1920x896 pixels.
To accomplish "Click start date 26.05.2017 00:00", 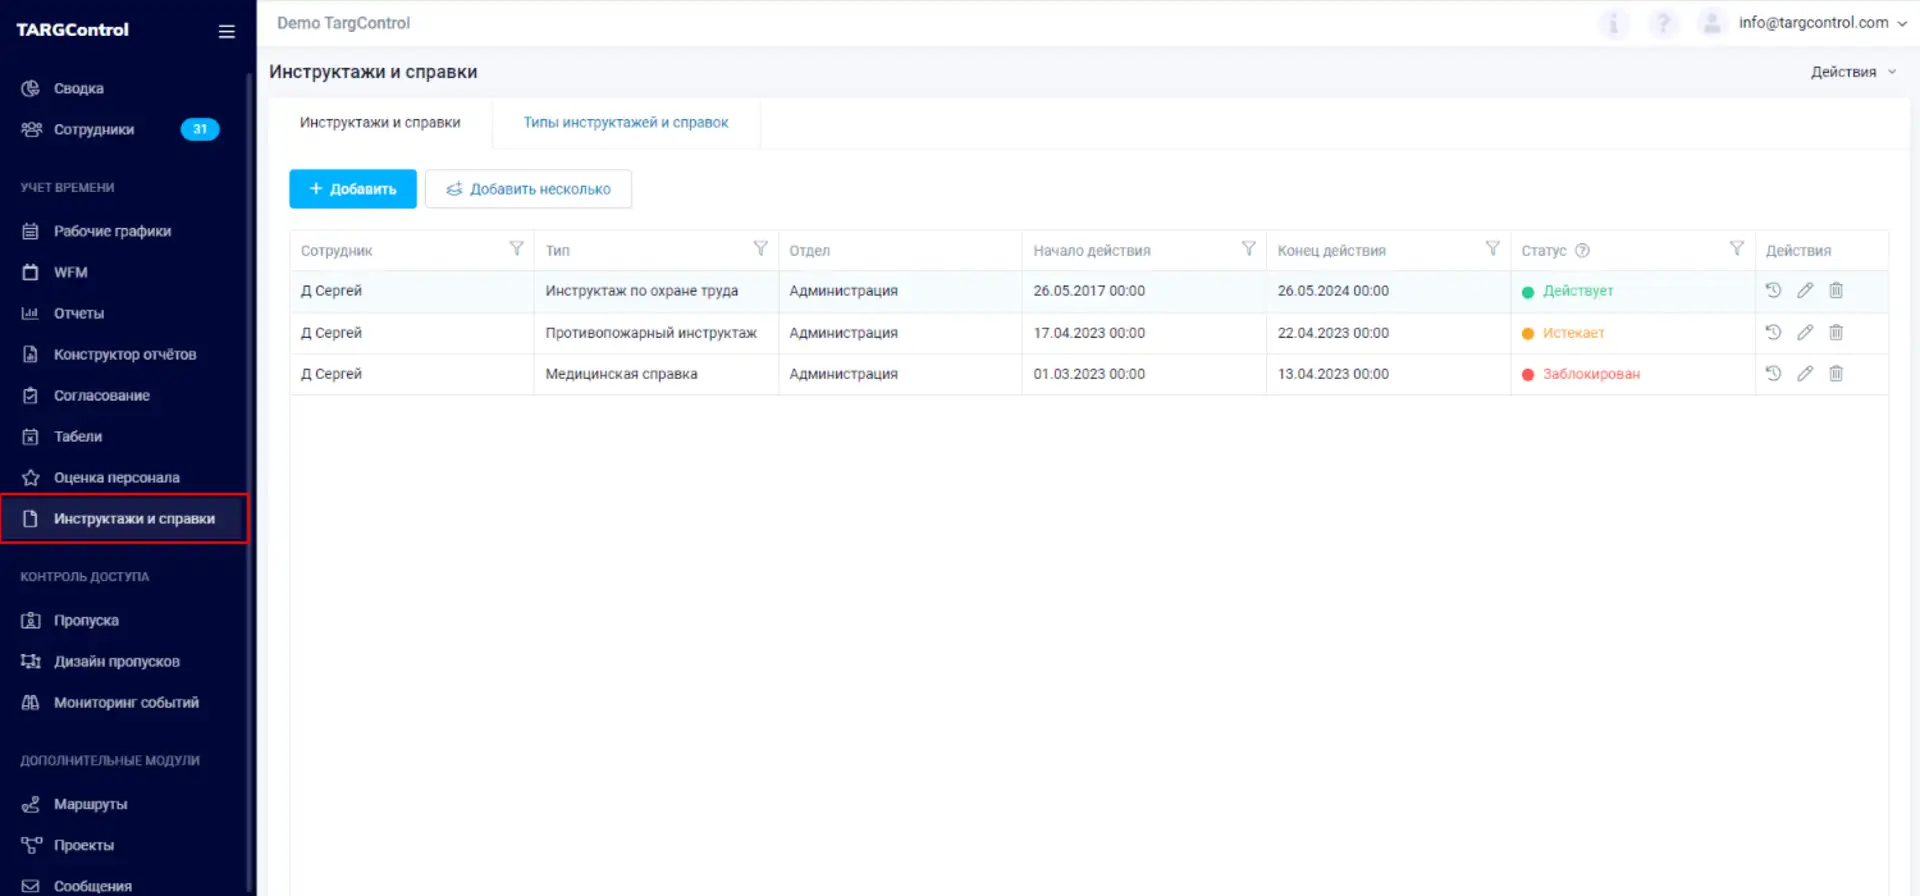I will (x=1089, y=291).
